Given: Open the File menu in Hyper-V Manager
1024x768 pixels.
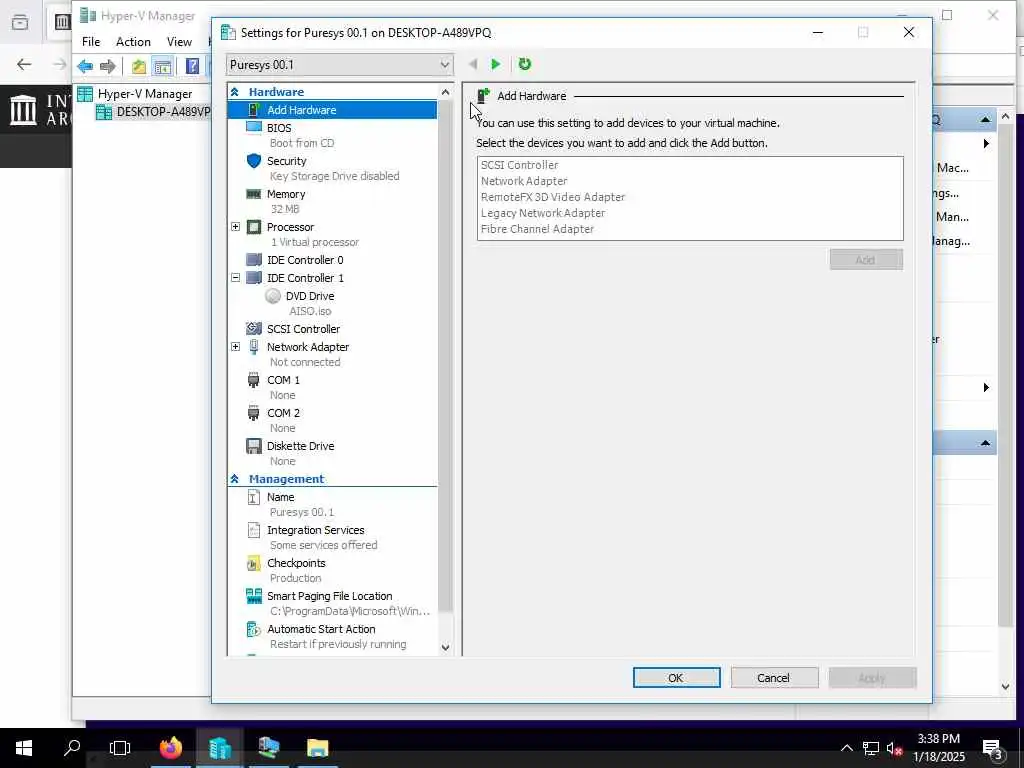Looking at the screenshot, I should tap(91, 42).
